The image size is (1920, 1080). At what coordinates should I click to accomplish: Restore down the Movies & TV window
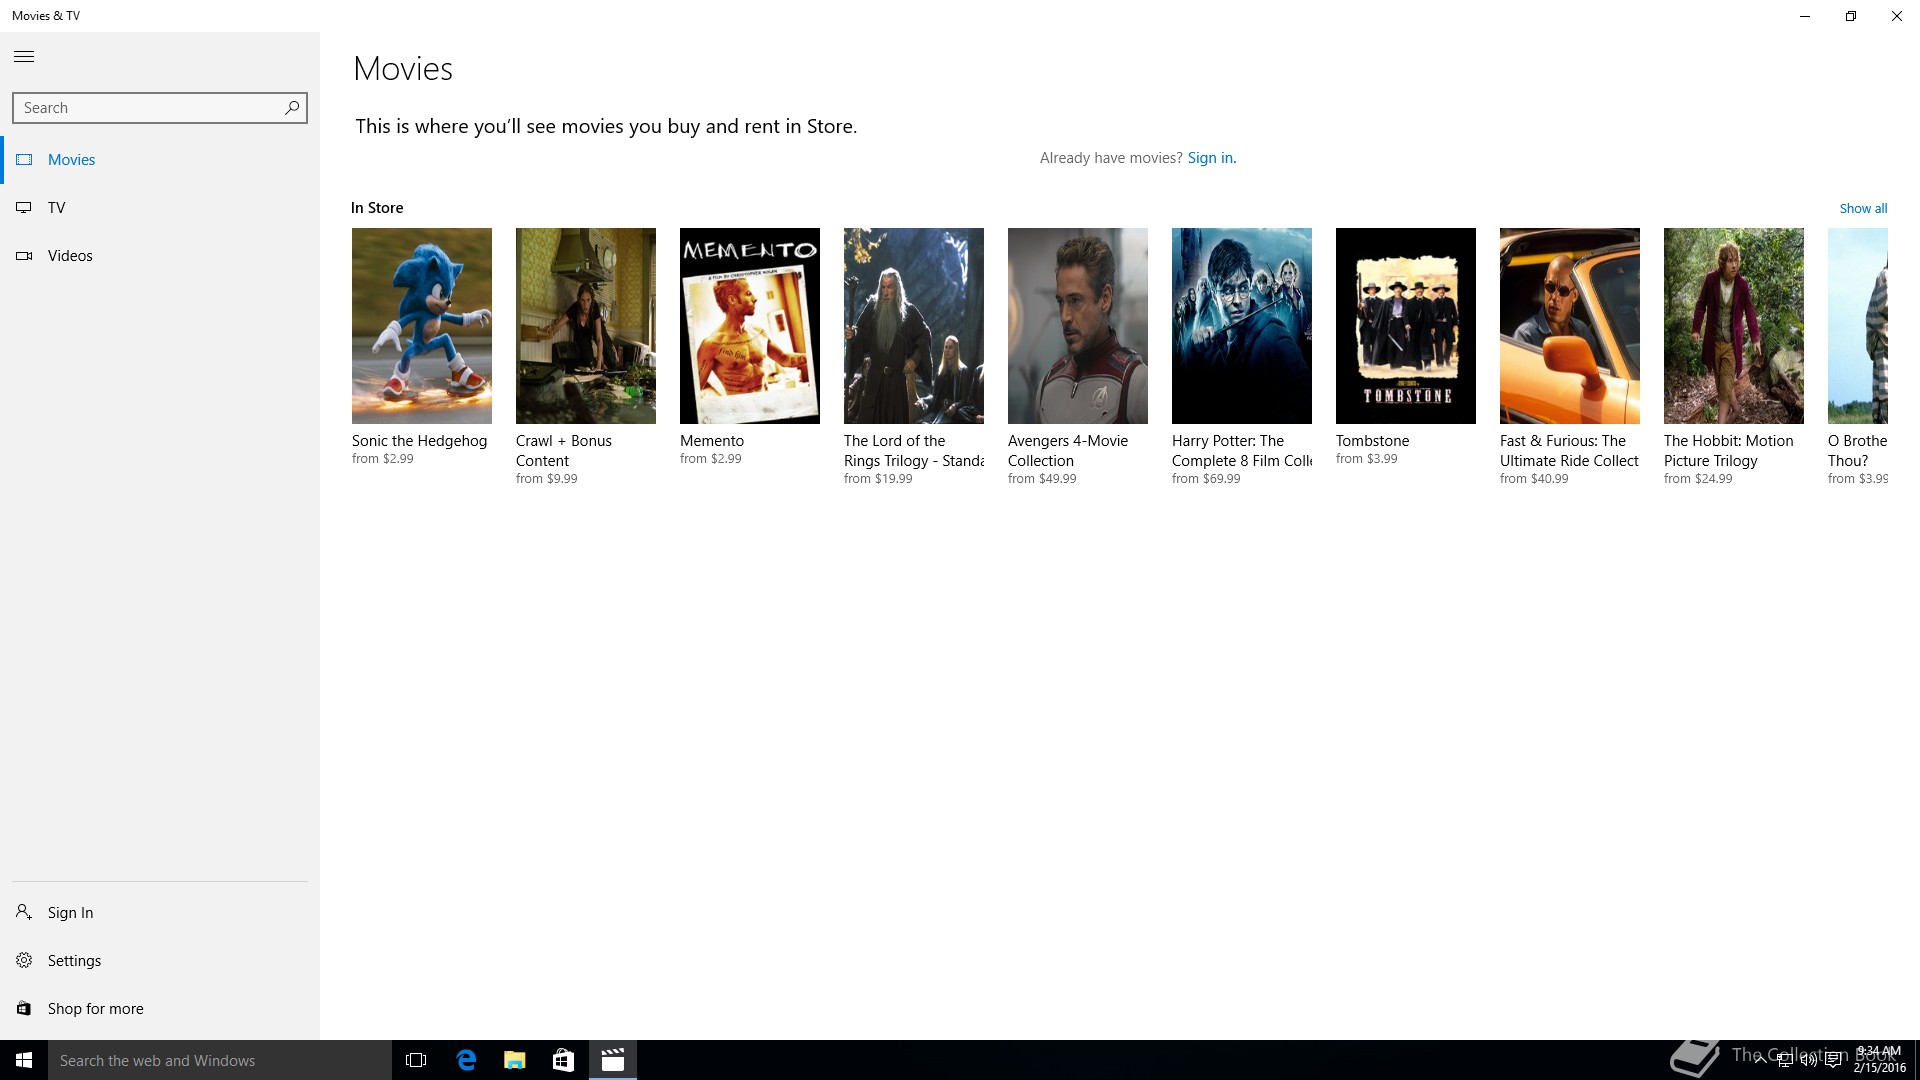[x=1851, y=16]
